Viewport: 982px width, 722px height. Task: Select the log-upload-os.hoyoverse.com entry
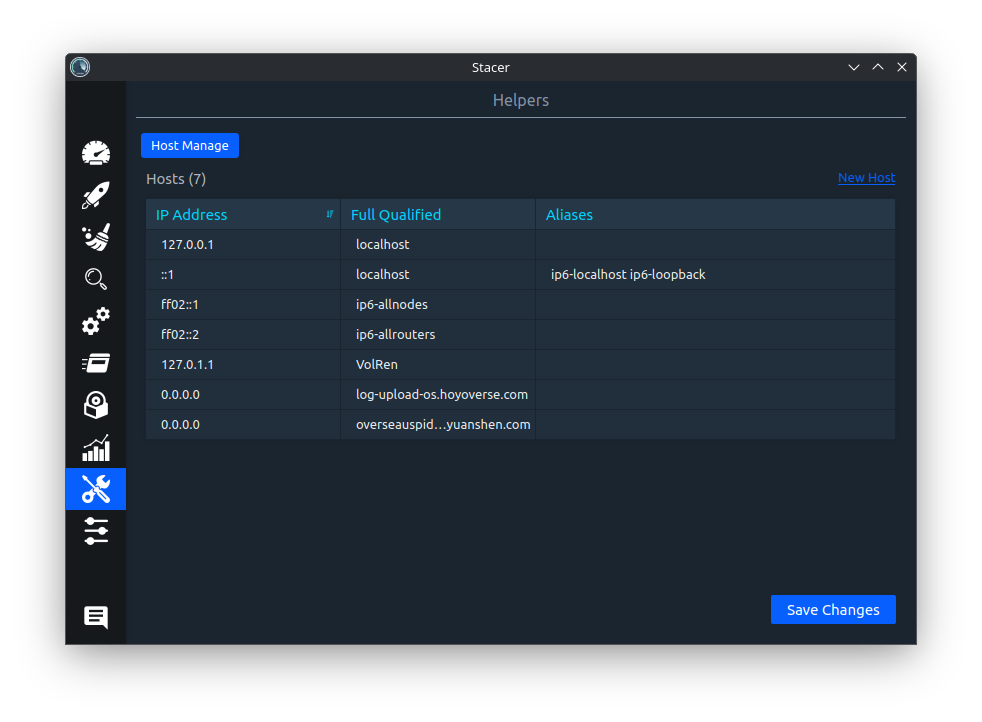(x=441, y=395)
